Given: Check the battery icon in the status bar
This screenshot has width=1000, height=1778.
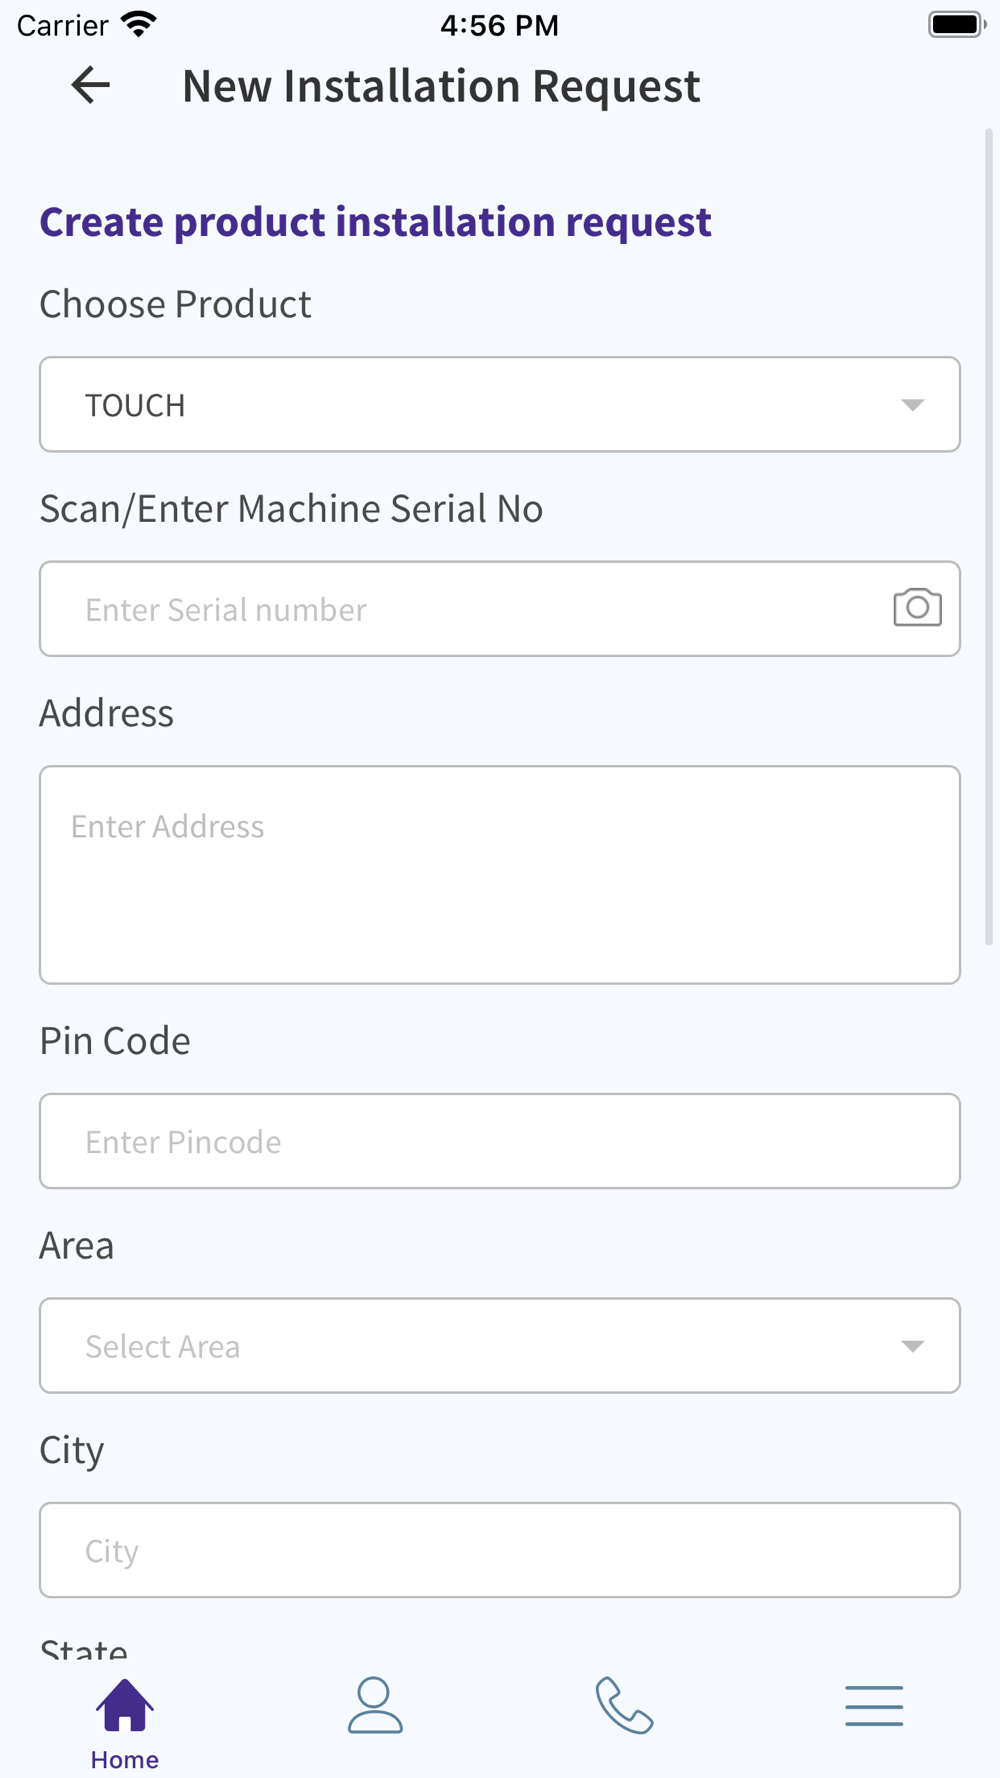Looking at the screenshot, I should tap(957, 24).
